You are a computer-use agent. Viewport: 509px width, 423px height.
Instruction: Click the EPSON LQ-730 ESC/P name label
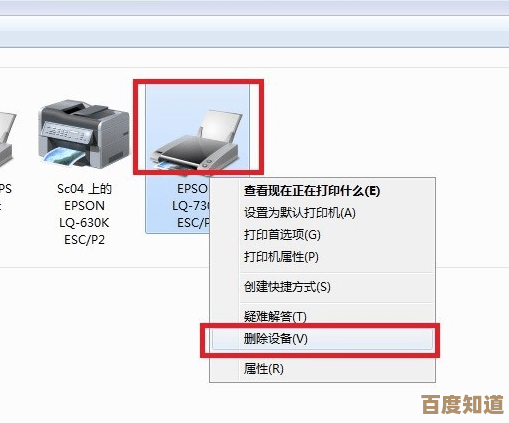click(x=191, y=206)
